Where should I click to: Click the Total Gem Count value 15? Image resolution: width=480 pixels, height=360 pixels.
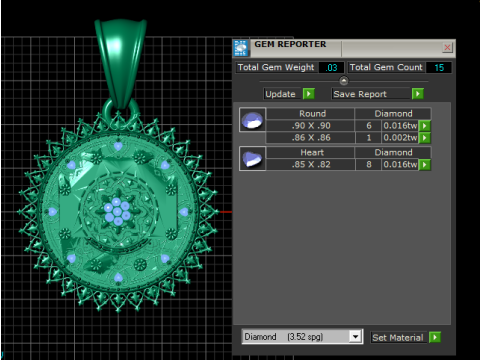click(439, 67)
